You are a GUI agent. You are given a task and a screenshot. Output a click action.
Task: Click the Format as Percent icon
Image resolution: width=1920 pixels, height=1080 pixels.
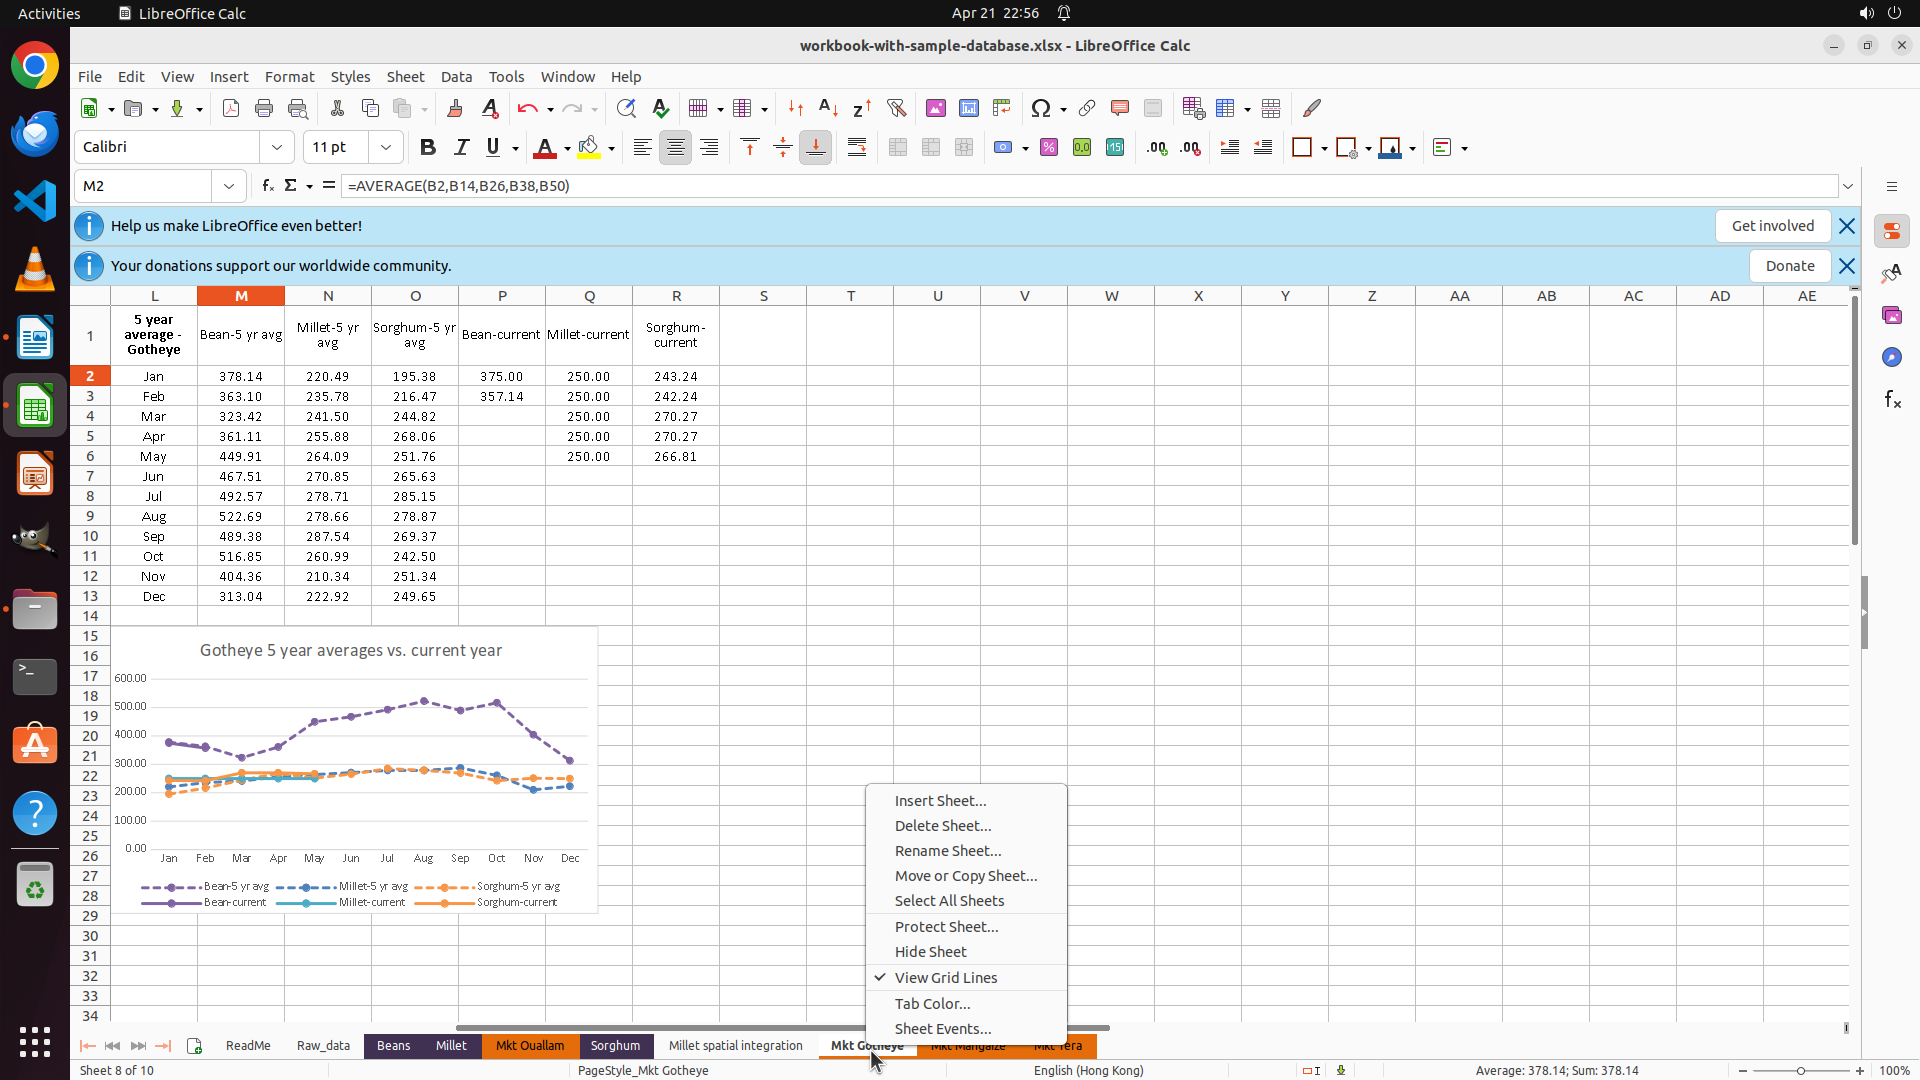point(1049,147)
